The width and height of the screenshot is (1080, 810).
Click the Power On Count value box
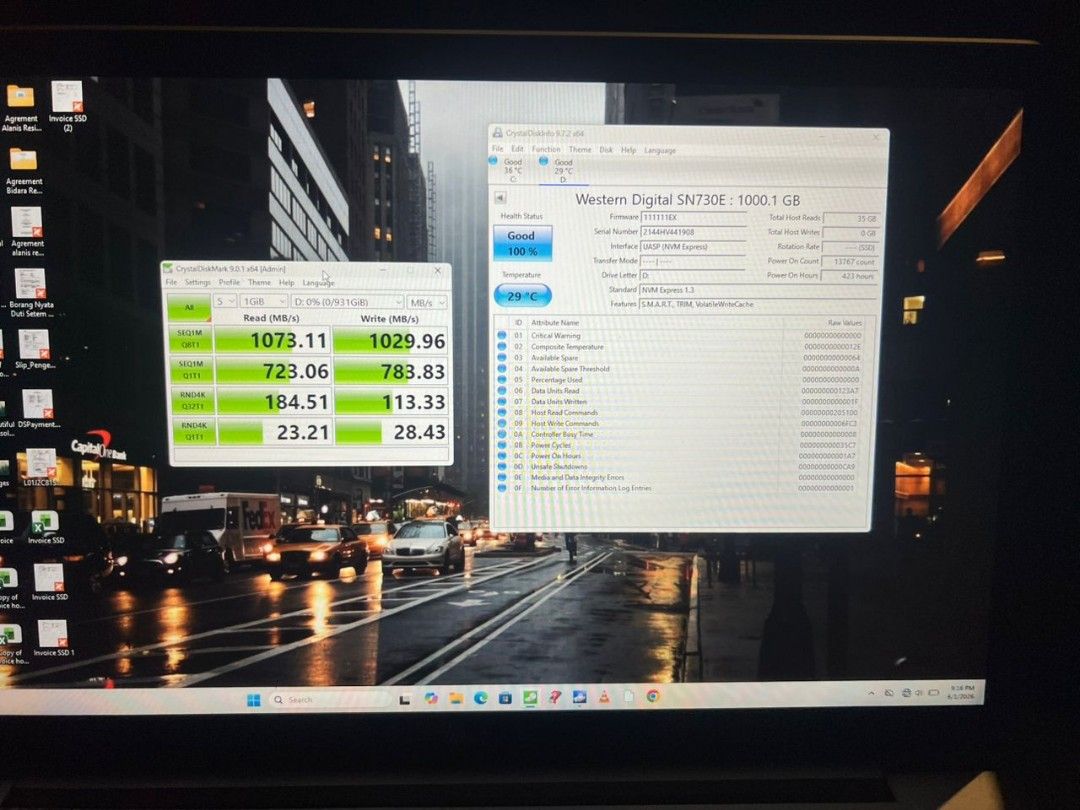coord(851,261)
